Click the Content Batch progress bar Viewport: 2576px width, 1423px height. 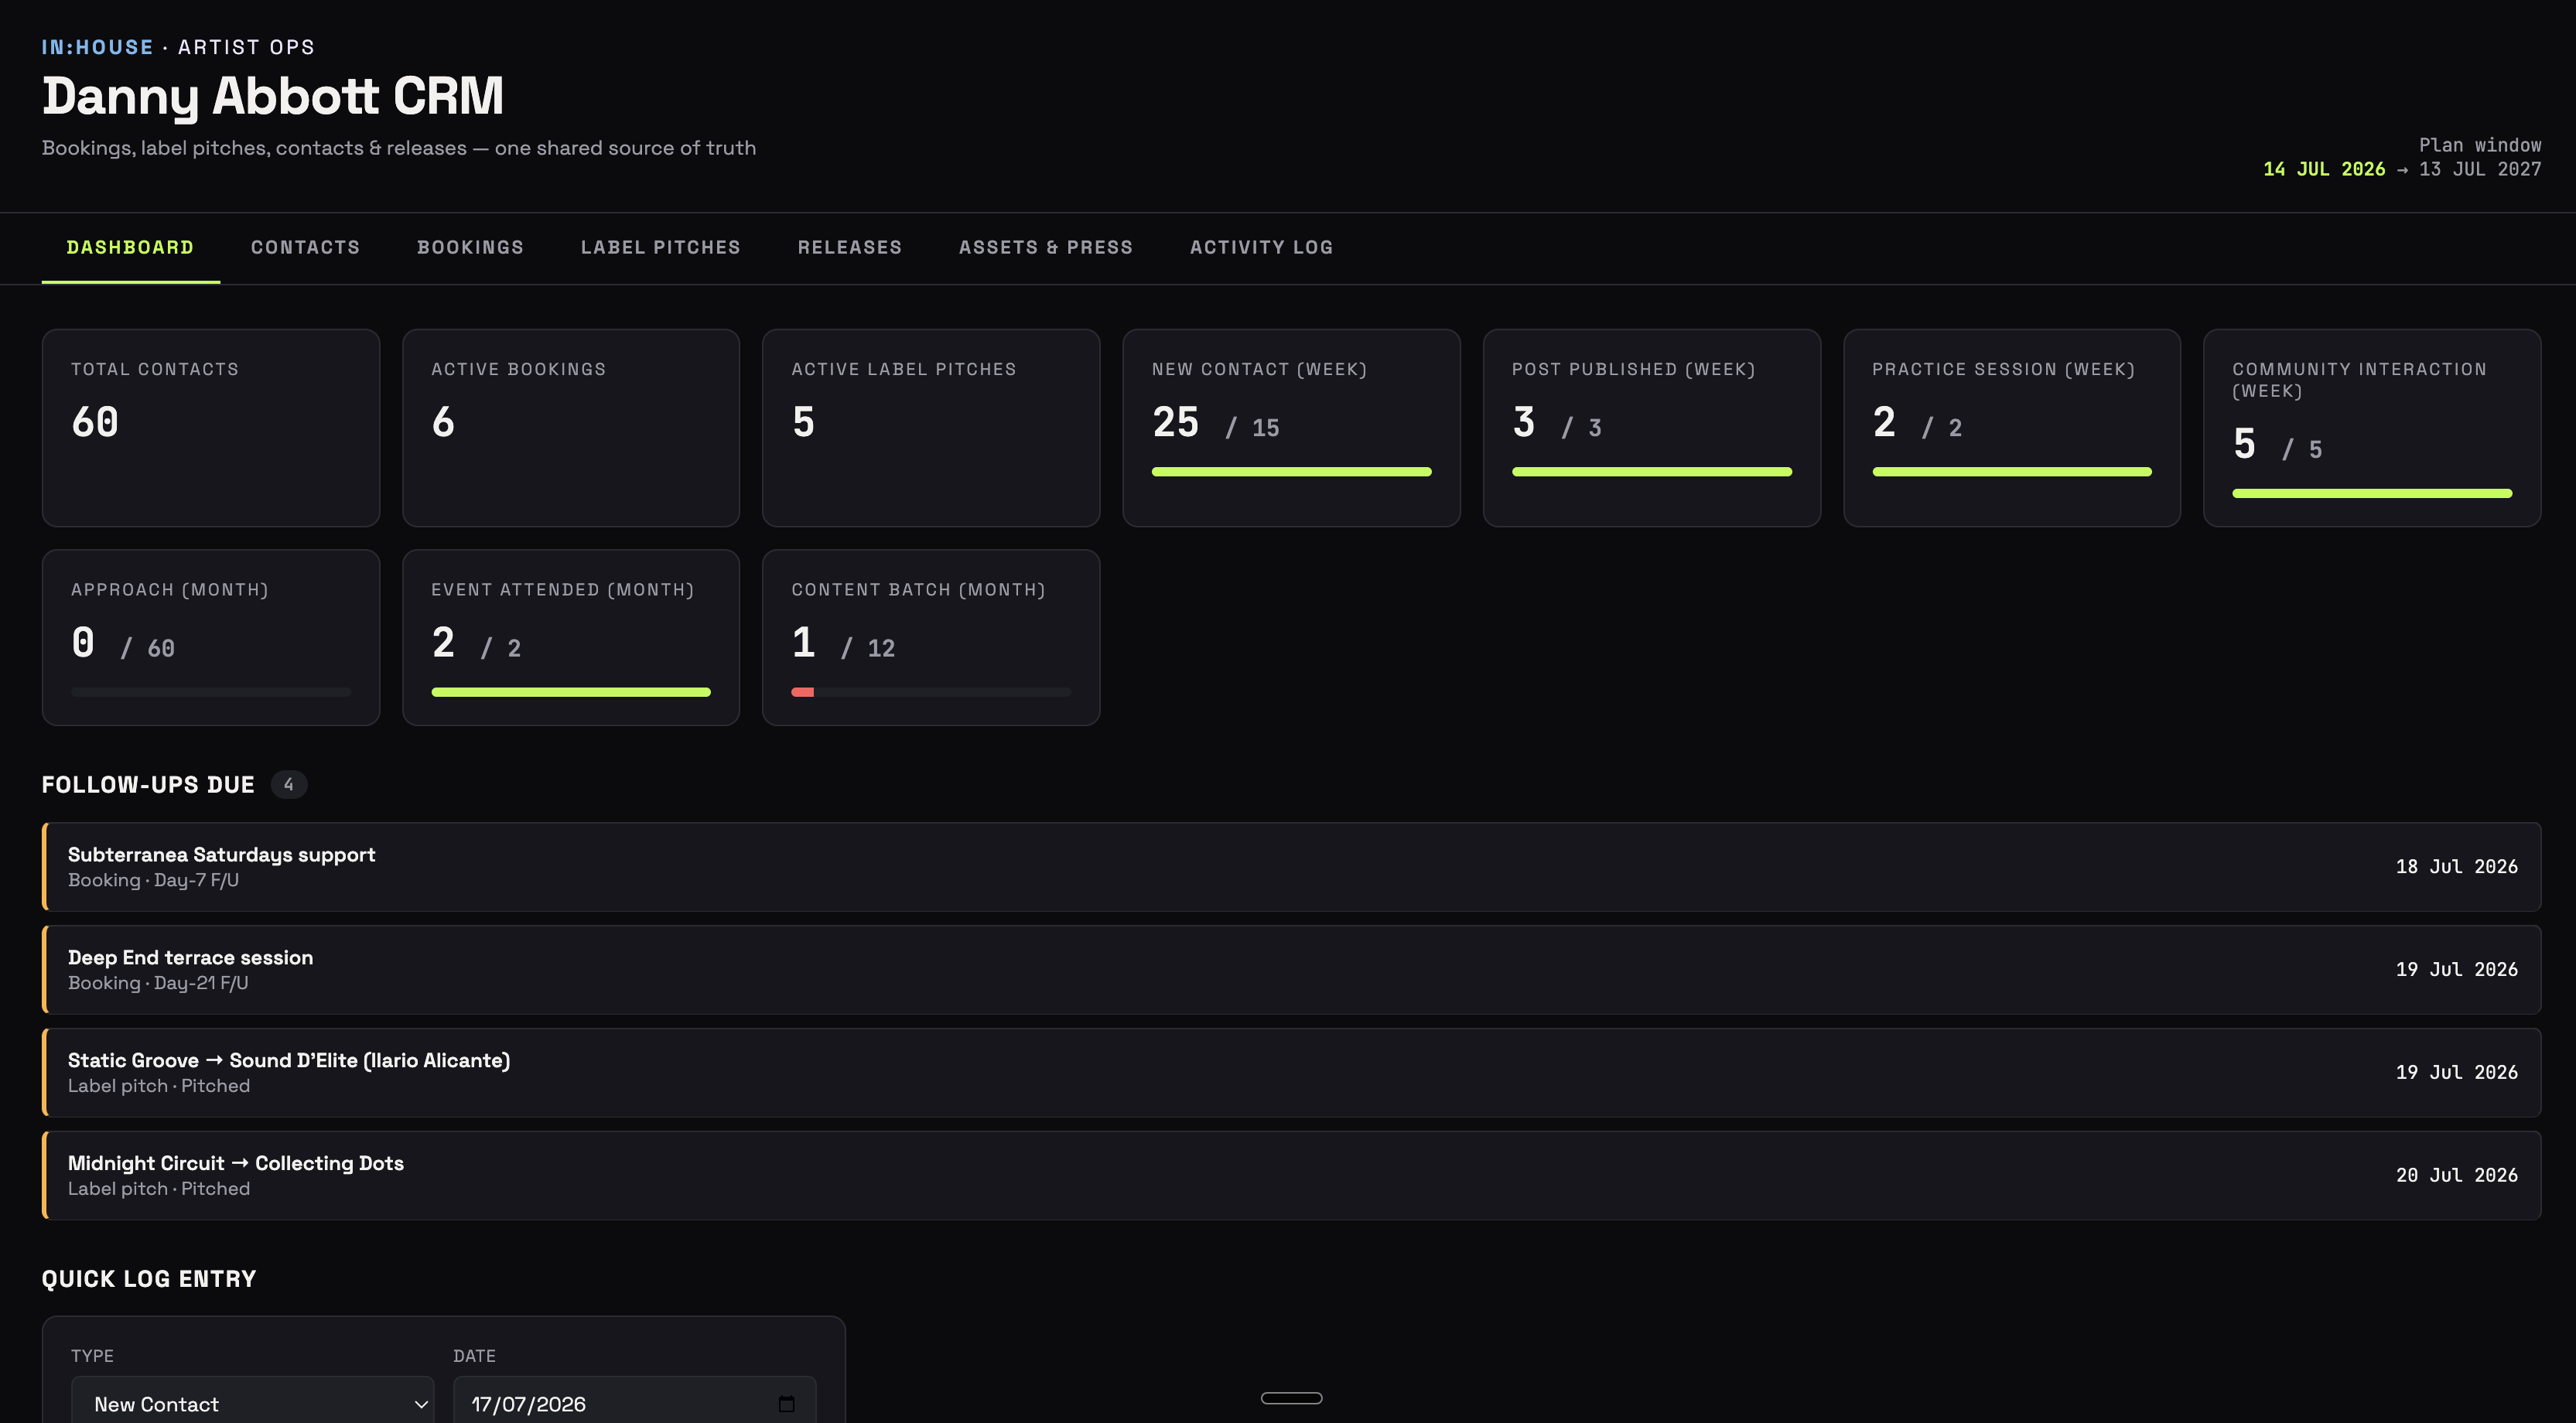click(931, 692)
